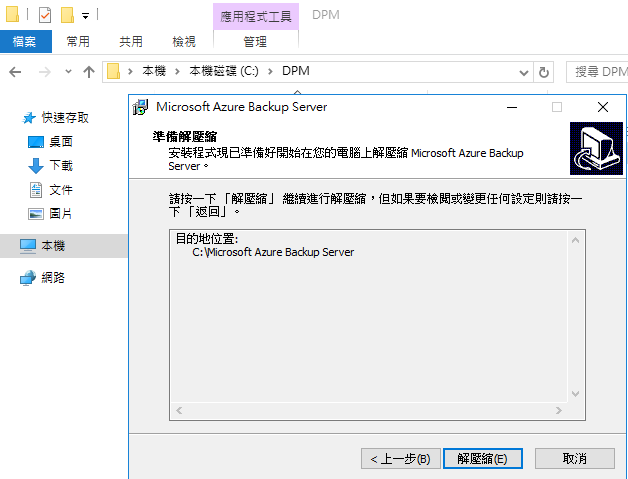Open 桌面 in the navigation pane
Viewport: 628px width, 479px height.
click(61, 141)
